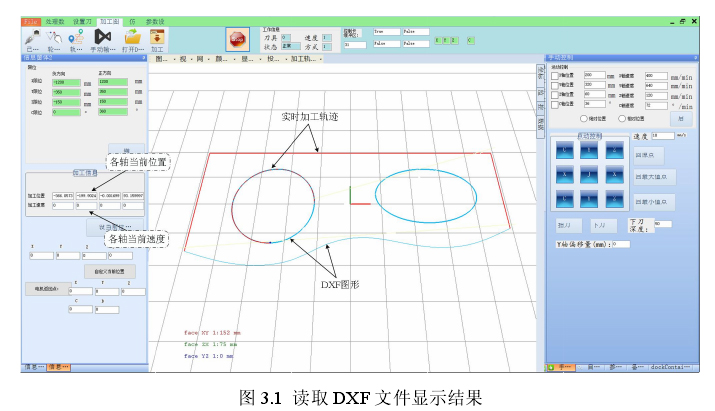Tick the fourth axis position checkbox
This screenshot has height=411, width=715.
(554, 103)
